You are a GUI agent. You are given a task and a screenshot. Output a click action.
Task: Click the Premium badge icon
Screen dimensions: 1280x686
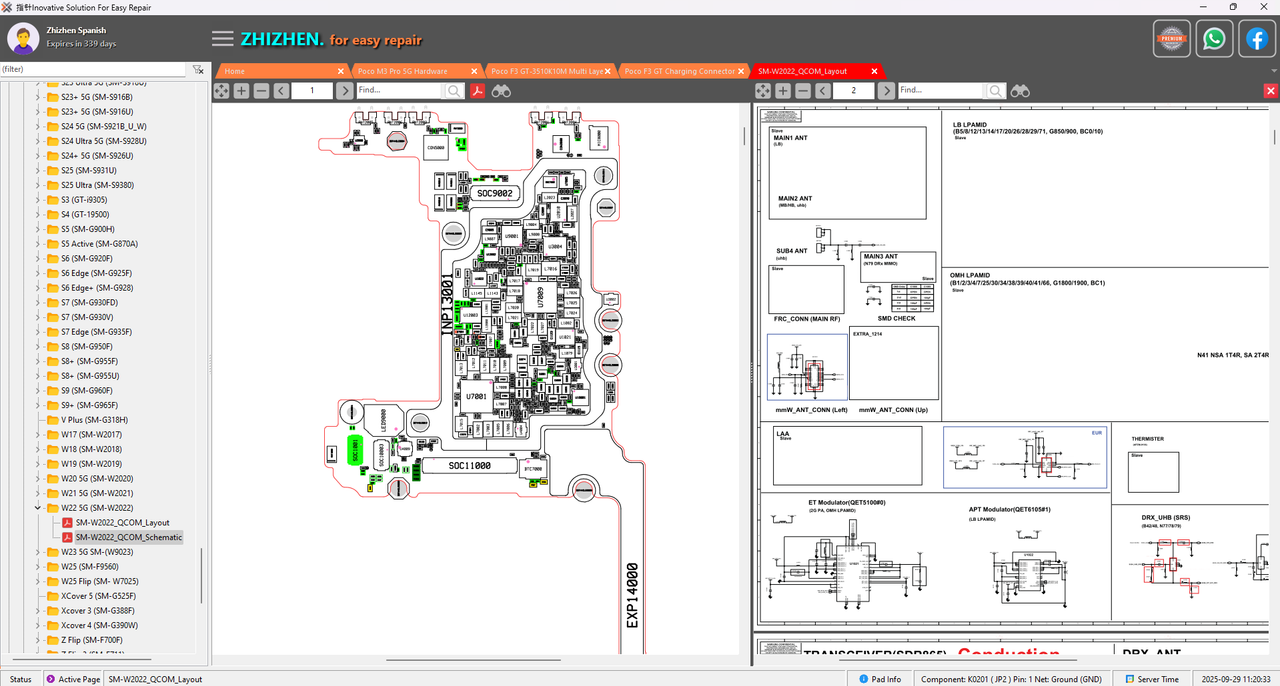1171,39
